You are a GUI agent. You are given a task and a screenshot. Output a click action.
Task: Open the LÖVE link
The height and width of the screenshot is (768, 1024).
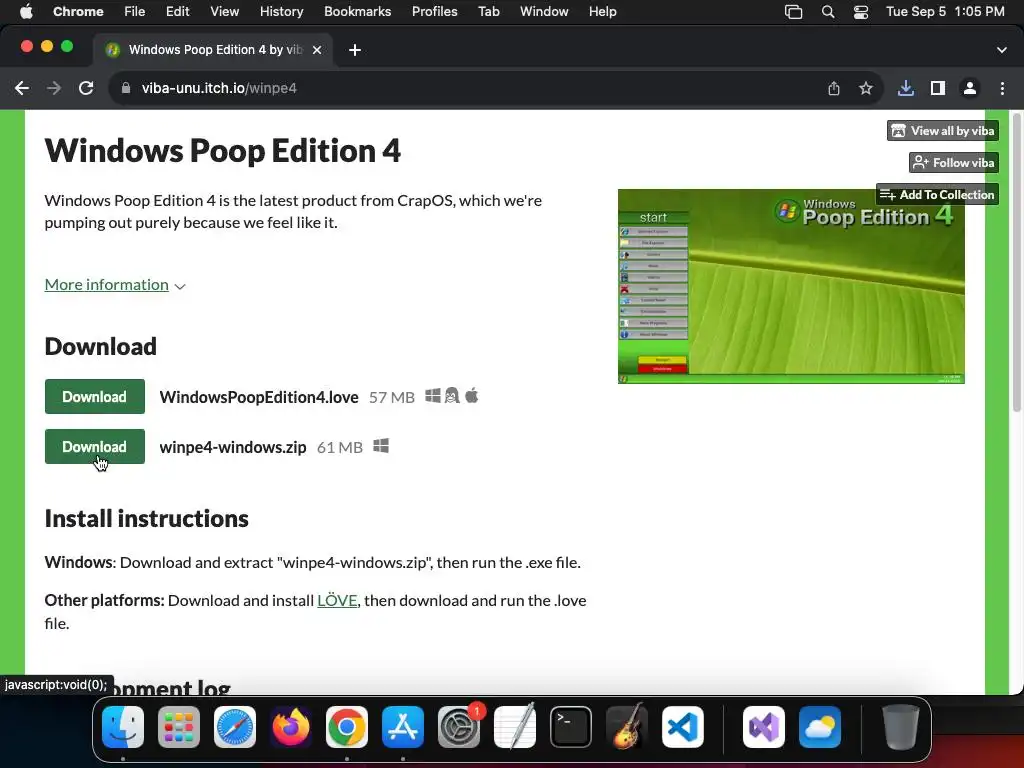click(337, 600)
